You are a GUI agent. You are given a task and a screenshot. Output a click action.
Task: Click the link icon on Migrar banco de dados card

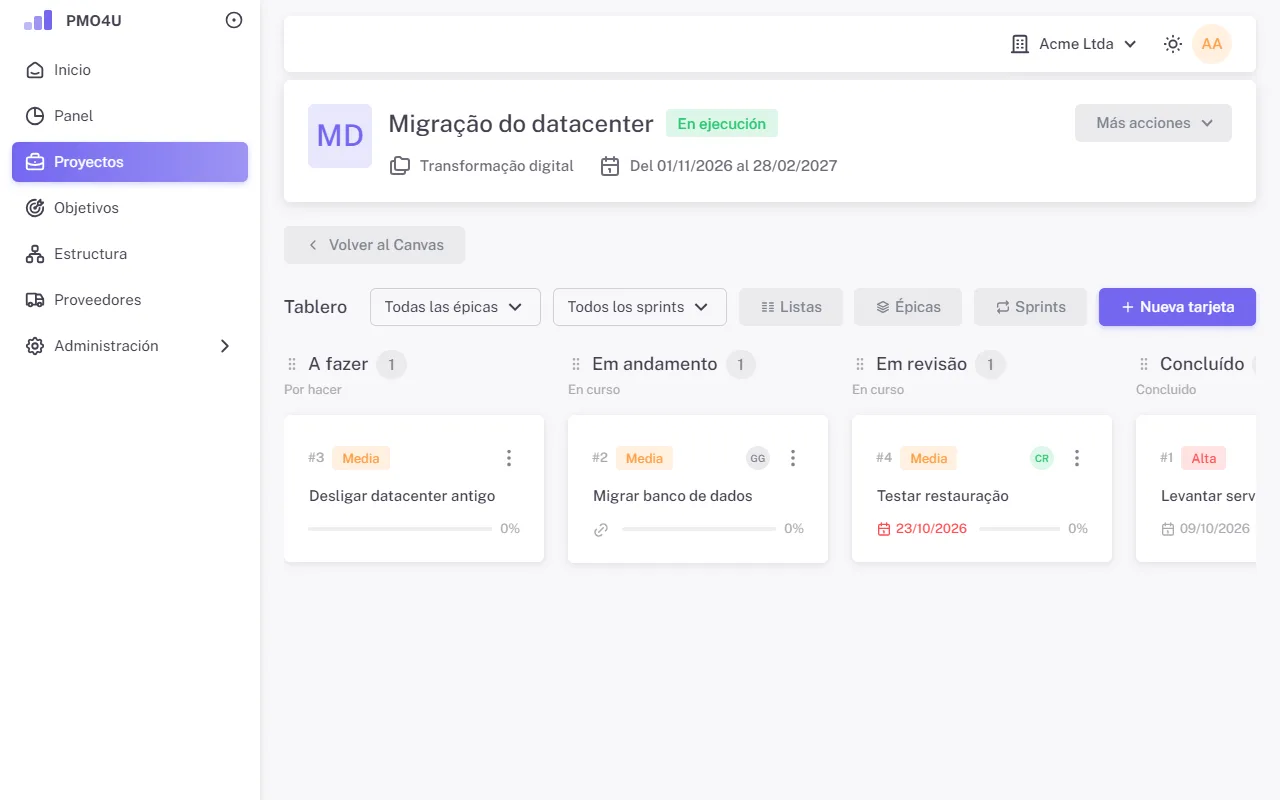[x=601, y=529]
